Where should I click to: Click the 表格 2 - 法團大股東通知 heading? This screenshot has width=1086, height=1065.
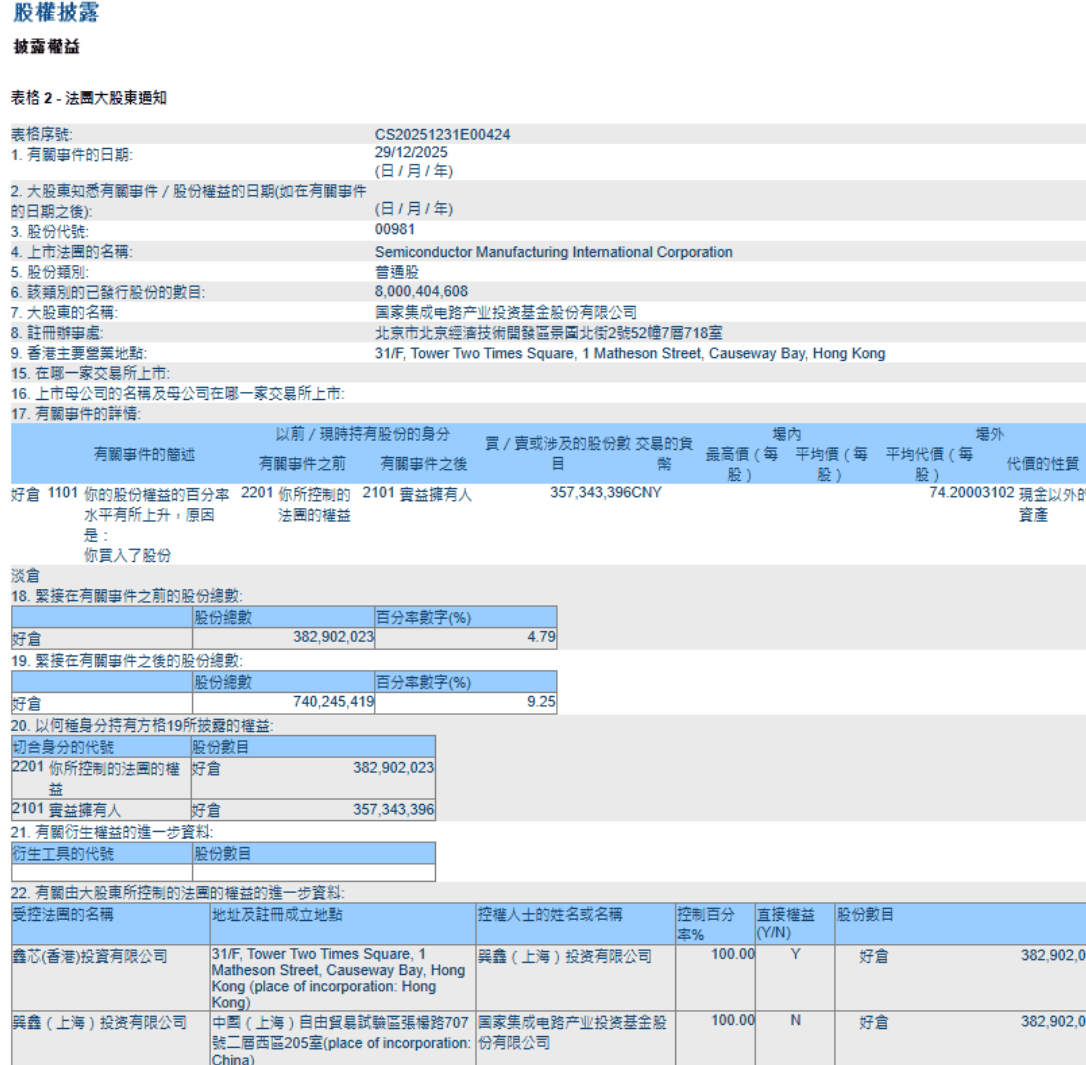pos(89,98)
